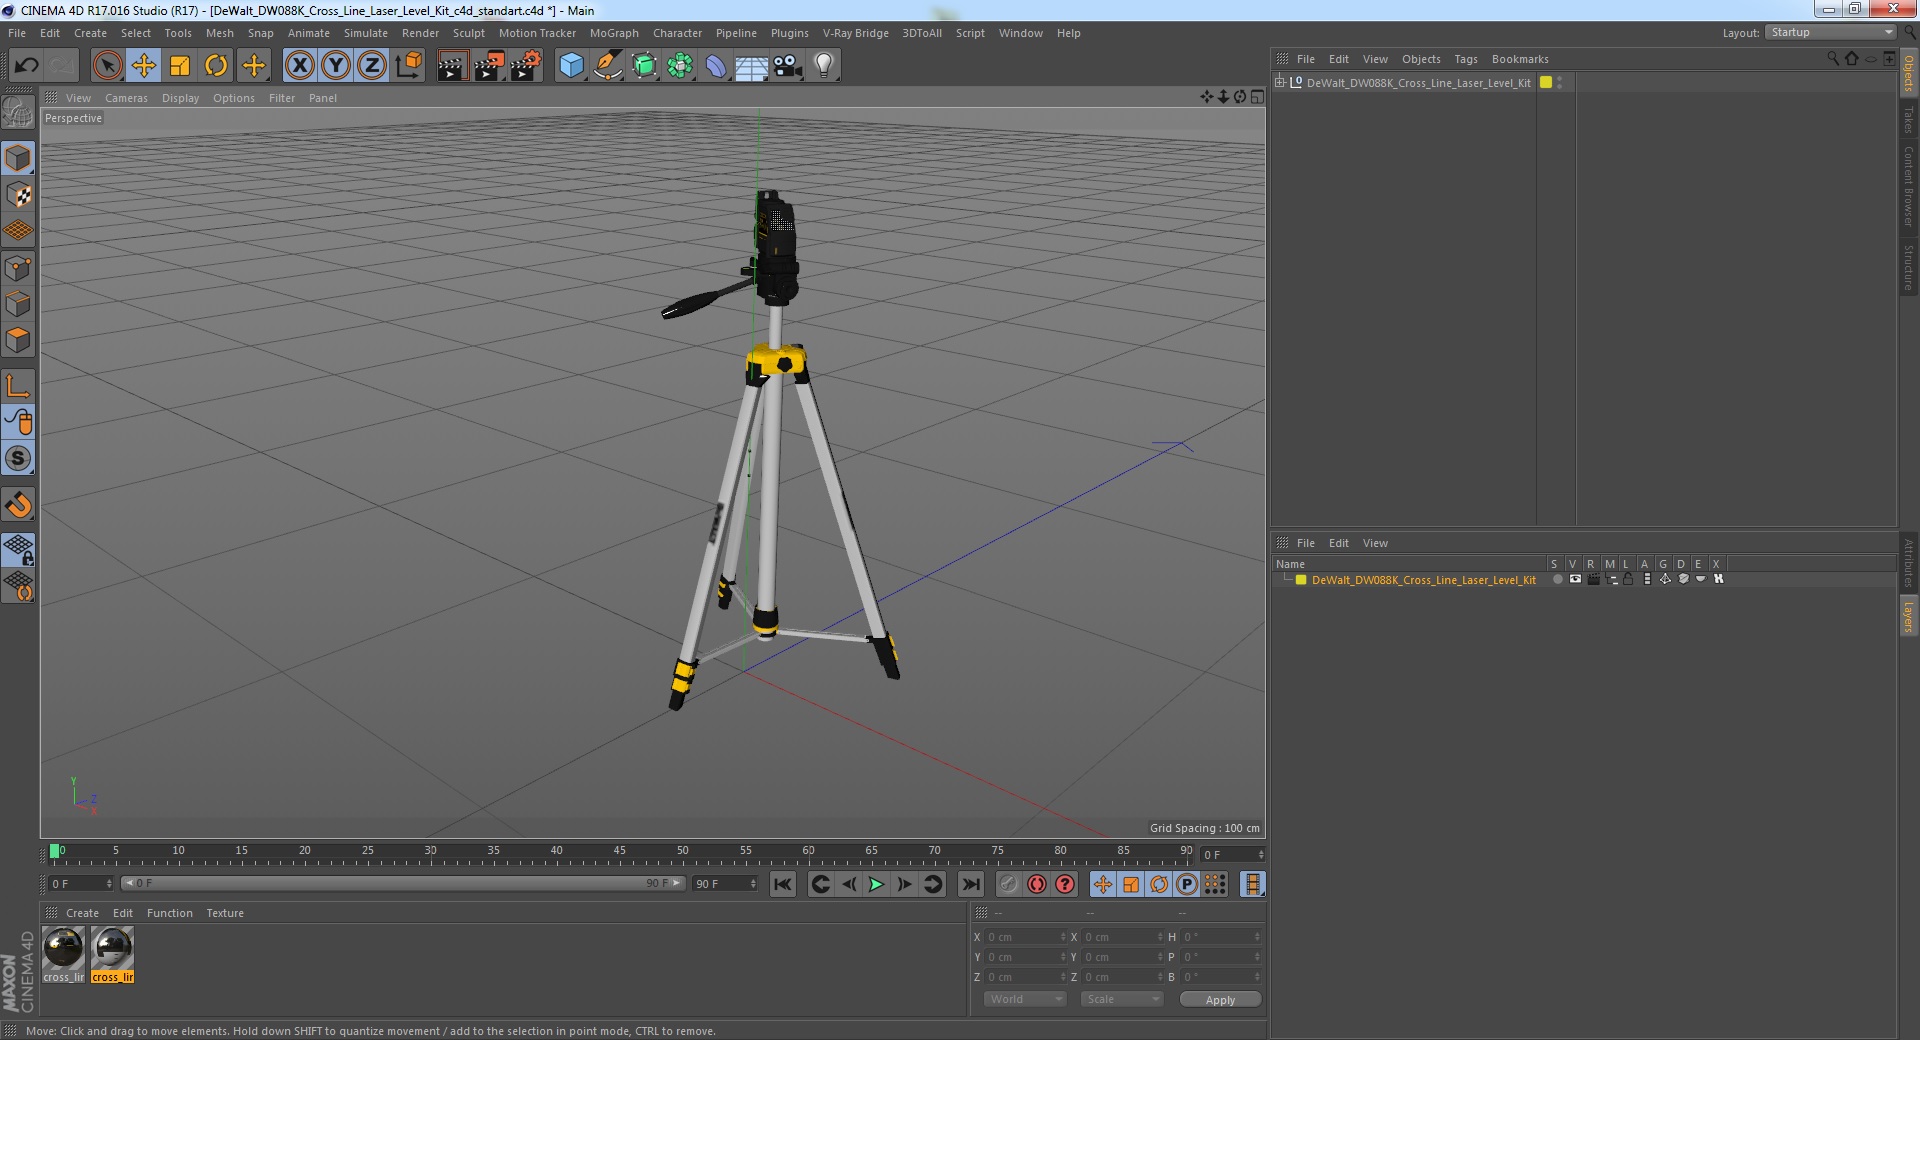Add a Cube primitive object
The image size is (1920, 1158).
571,66
